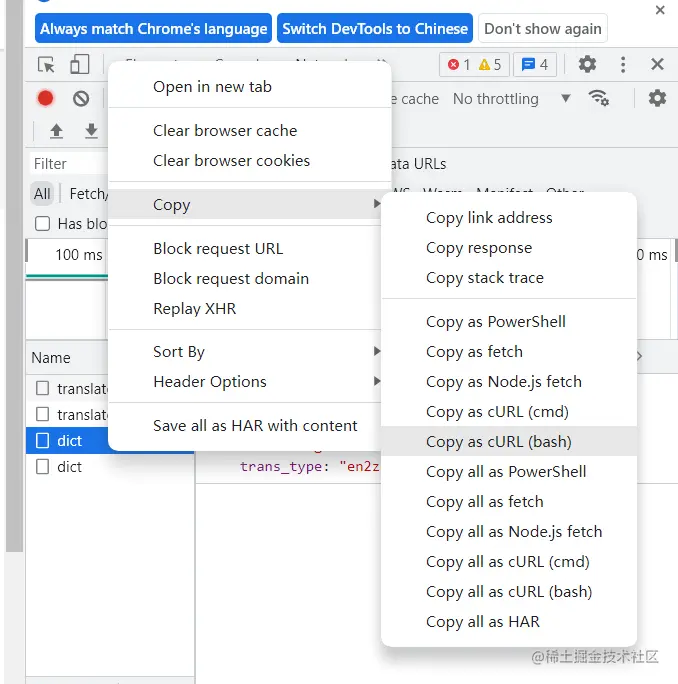This screenshot has width=678, height=684.
Task: Tick checkbox of second translate request
Action: pos(42,414)
